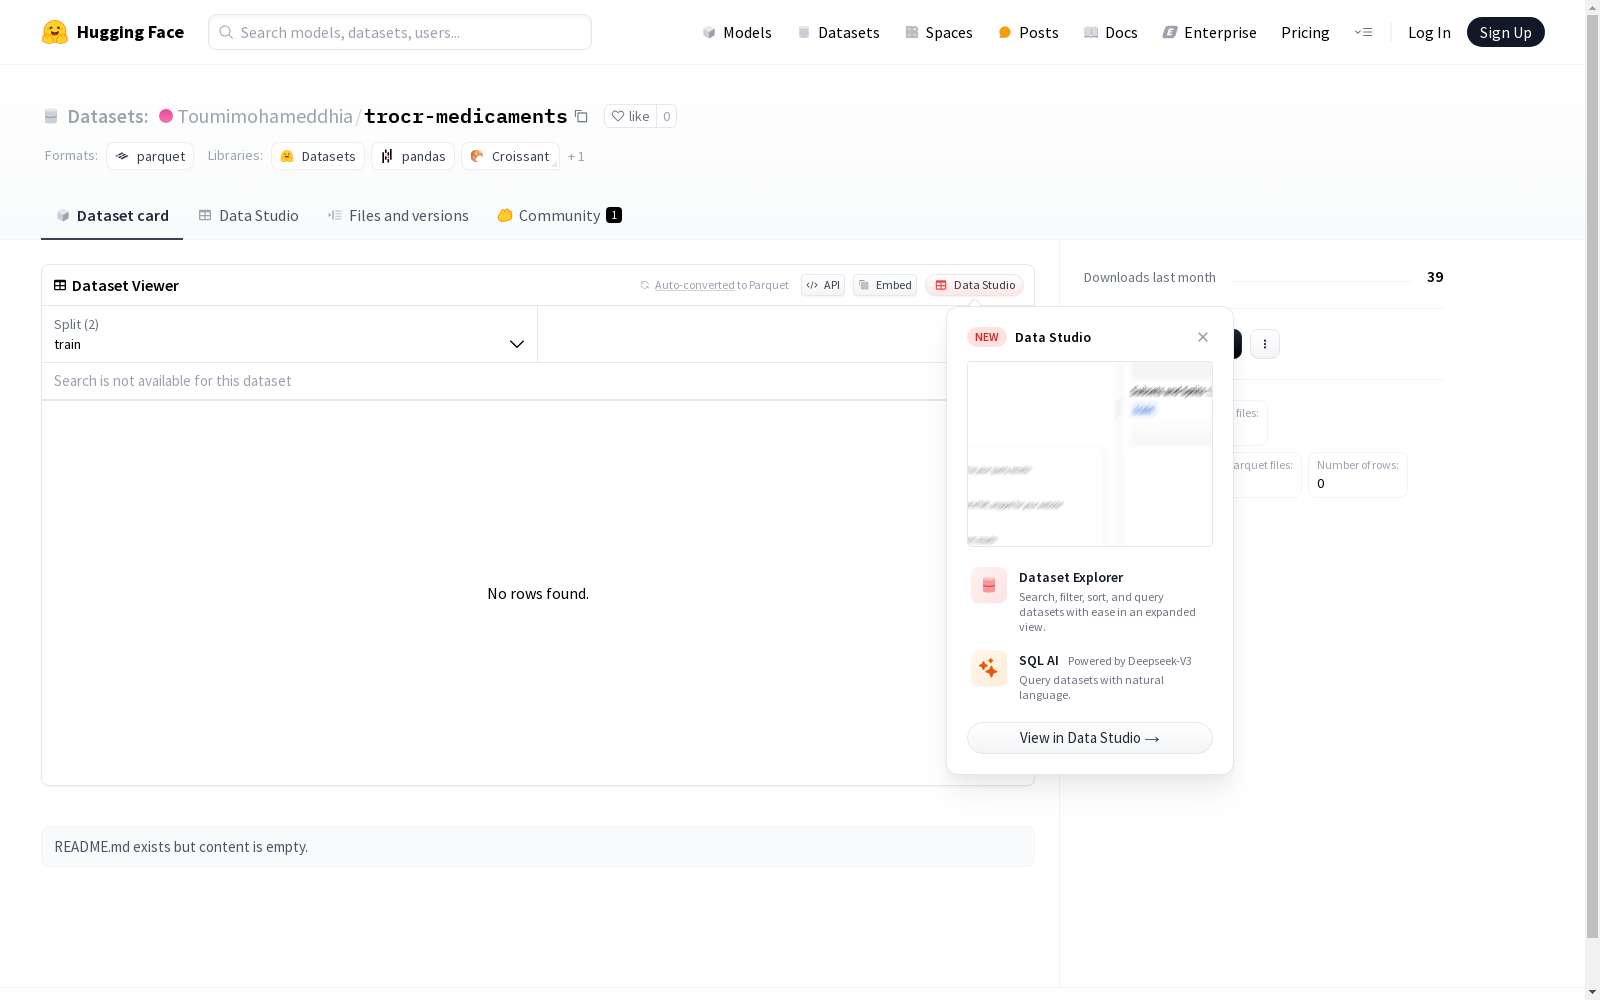Open the three-dot more options button
Screen dimensions: 1600x1000
[x=1265, y=344]
